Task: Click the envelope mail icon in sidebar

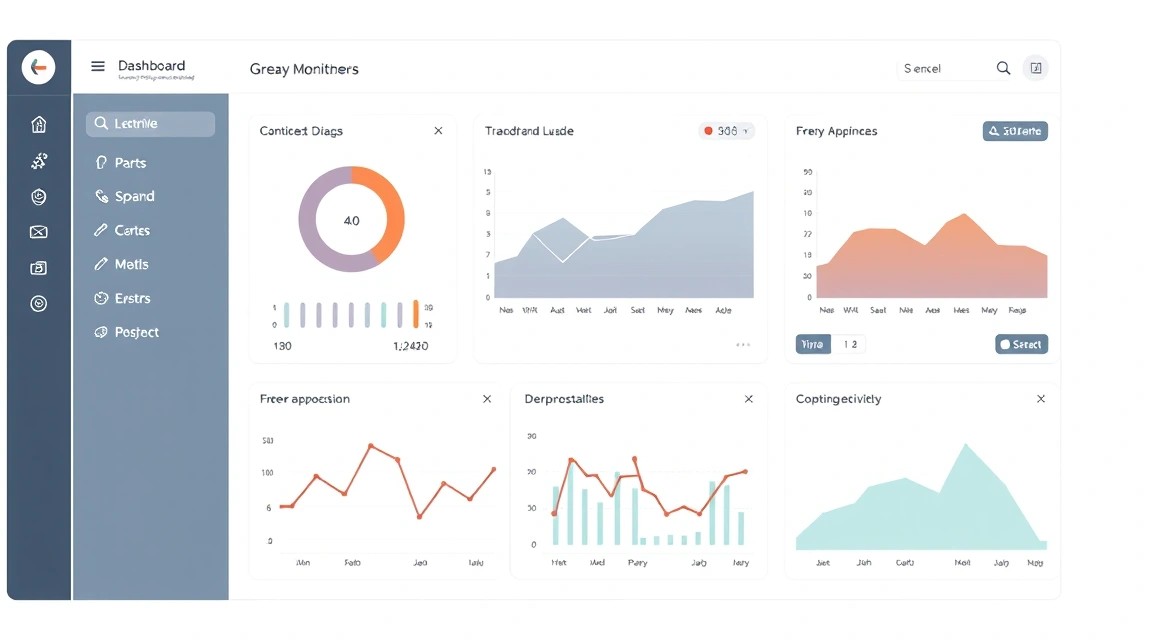Action: click(39, 232)
